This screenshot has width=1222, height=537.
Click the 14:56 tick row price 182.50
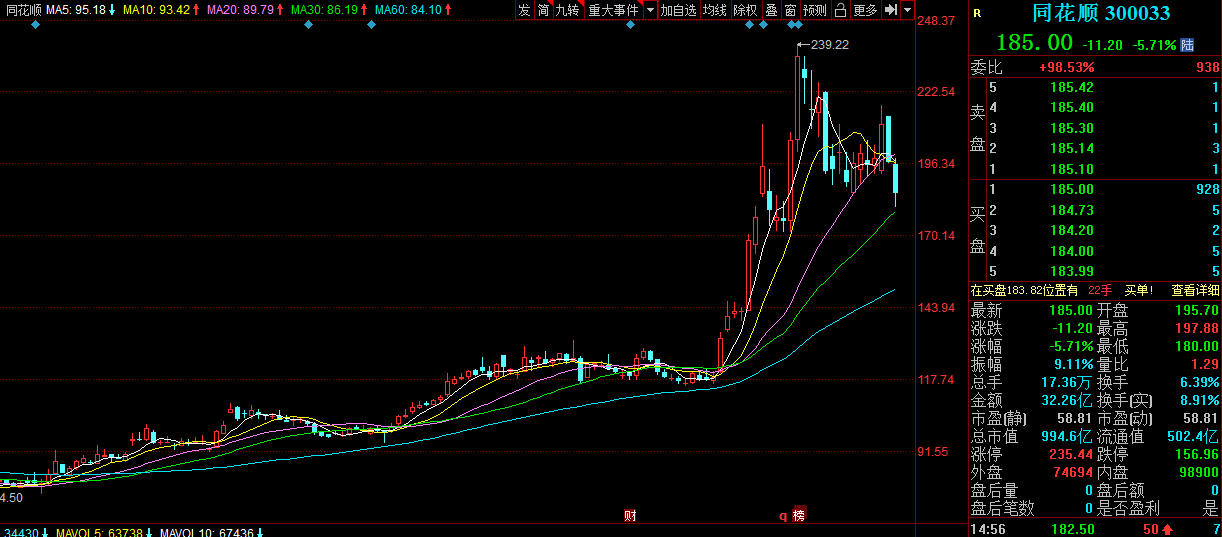tap(1073, 529)
